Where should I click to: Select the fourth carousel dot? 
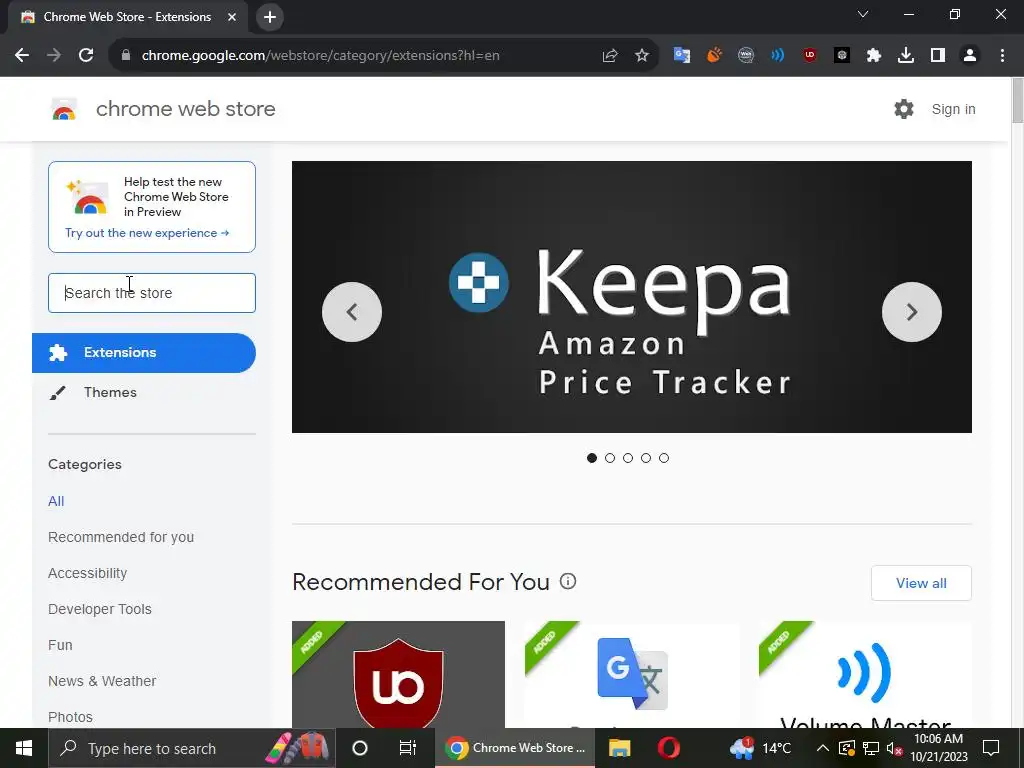click(646, 458)
